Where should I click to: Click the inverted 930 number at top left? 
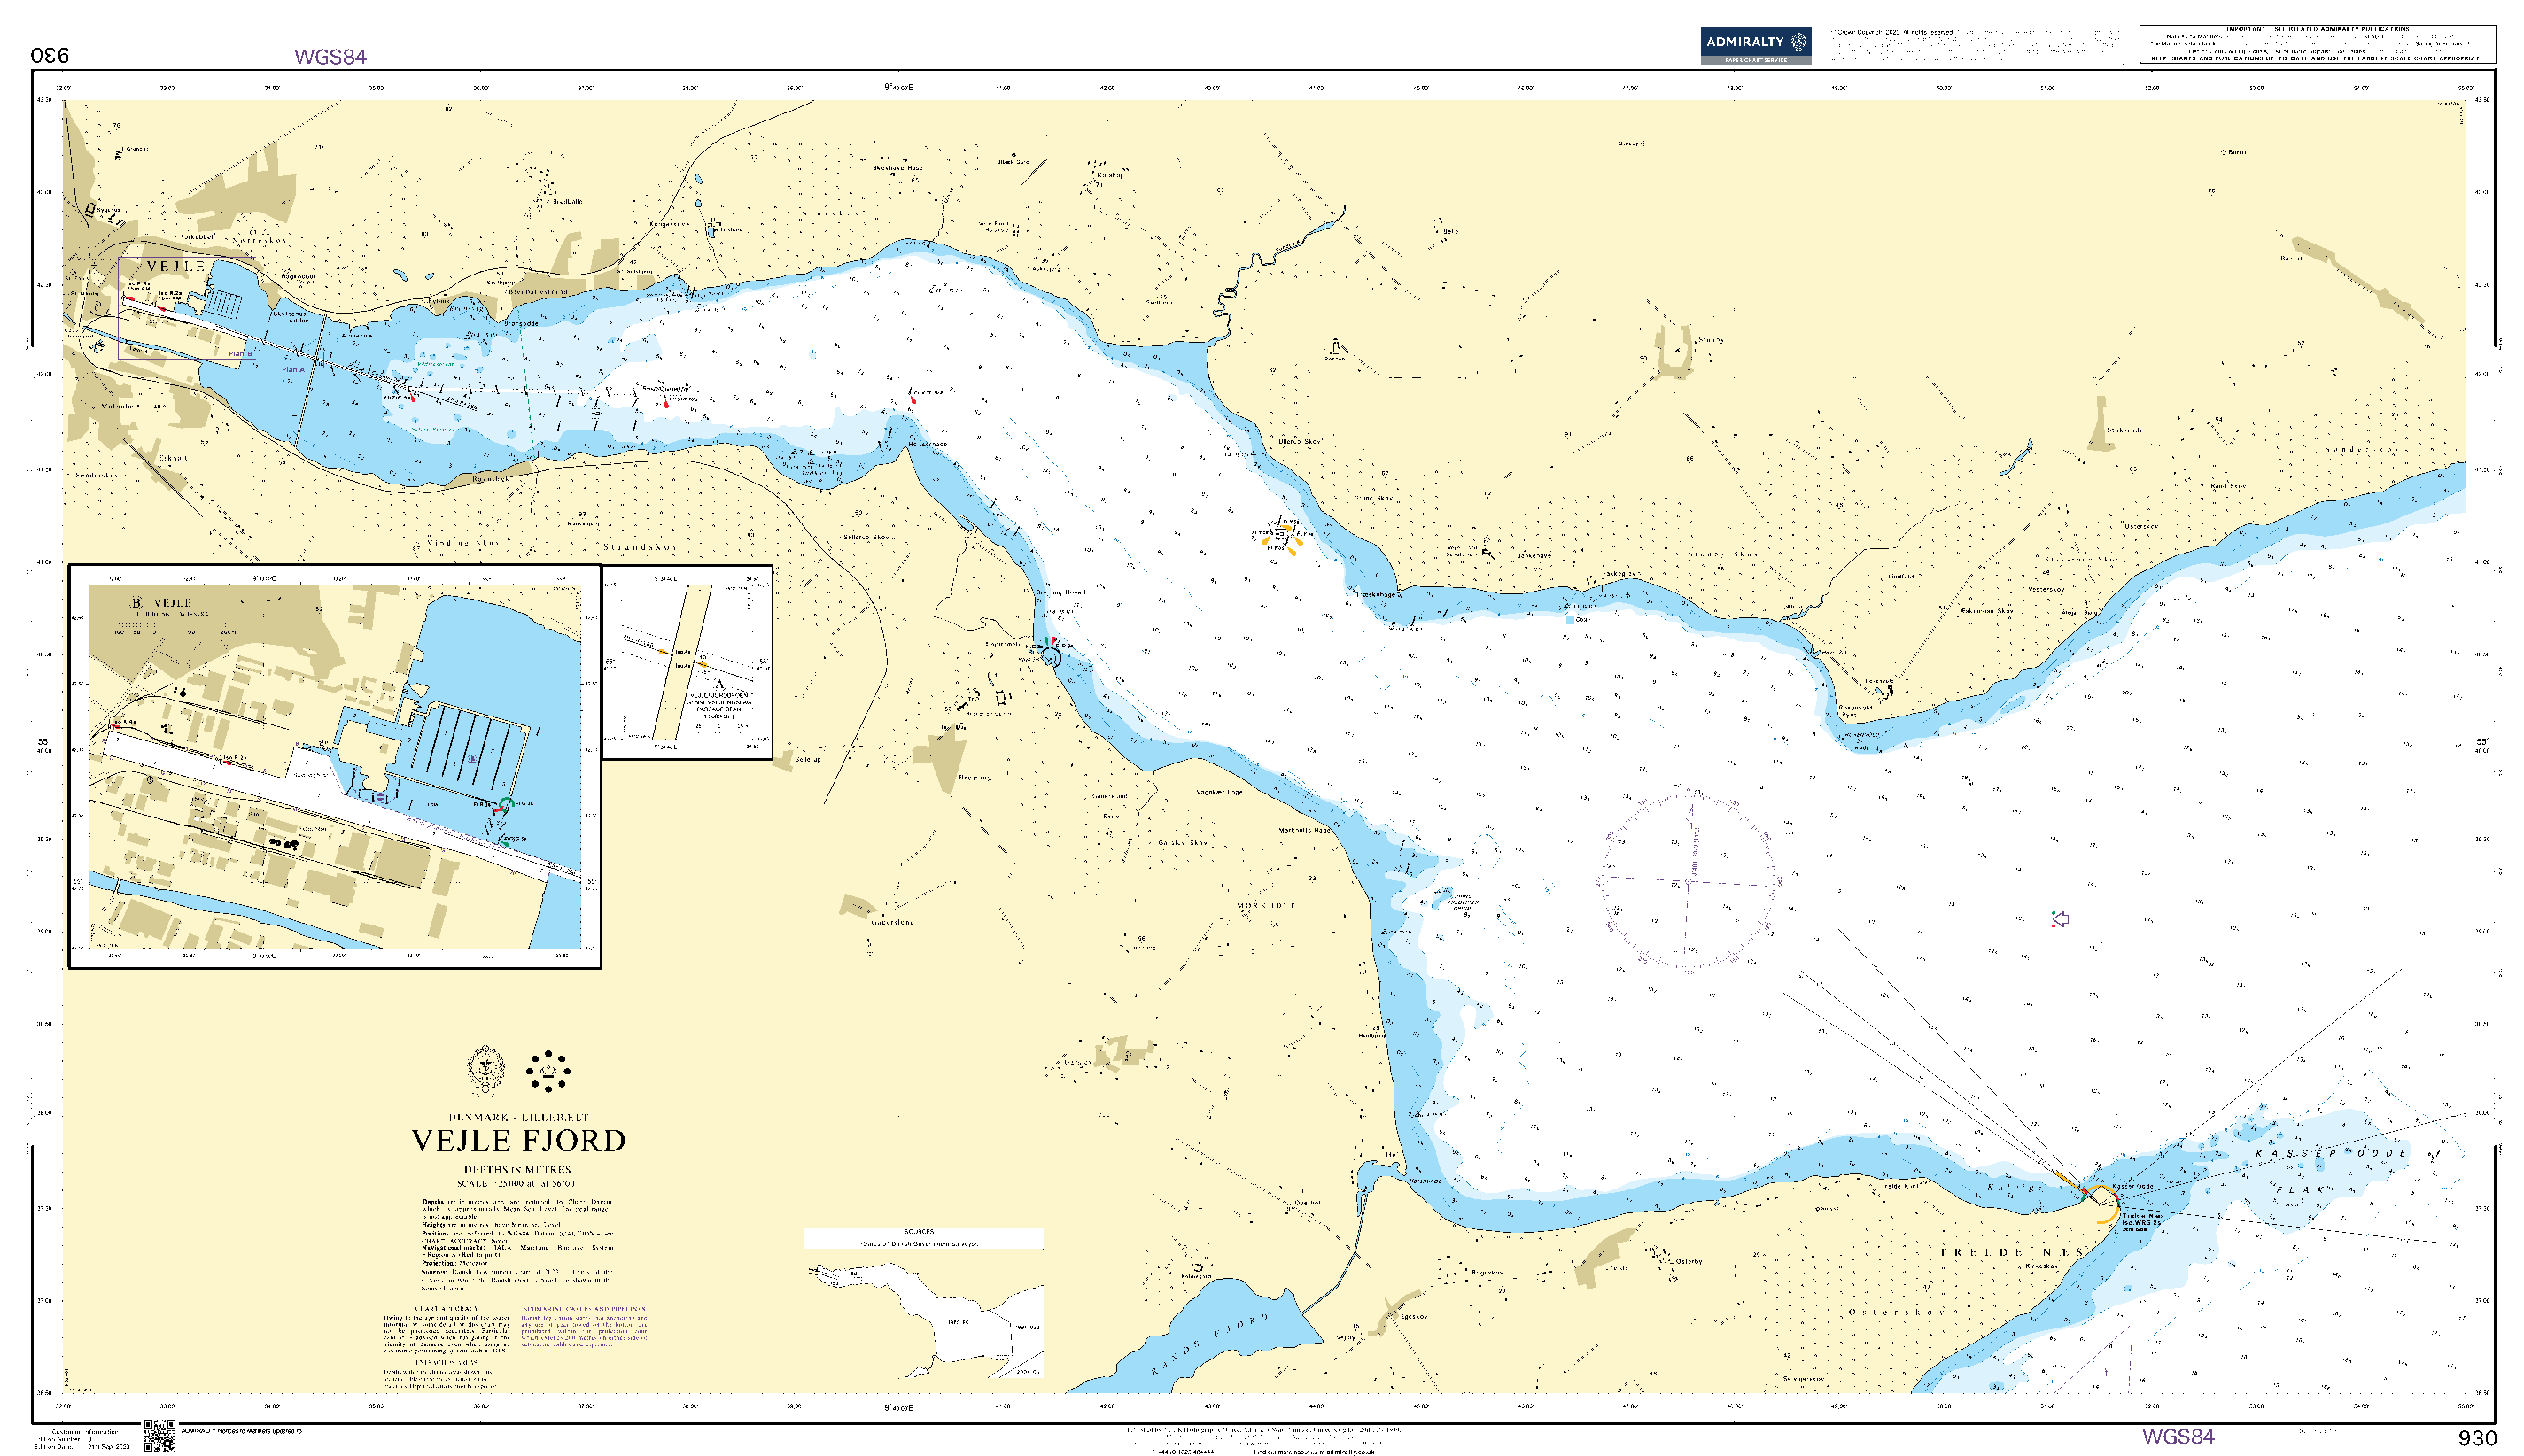pyautogui.click(x=50, y=55)
